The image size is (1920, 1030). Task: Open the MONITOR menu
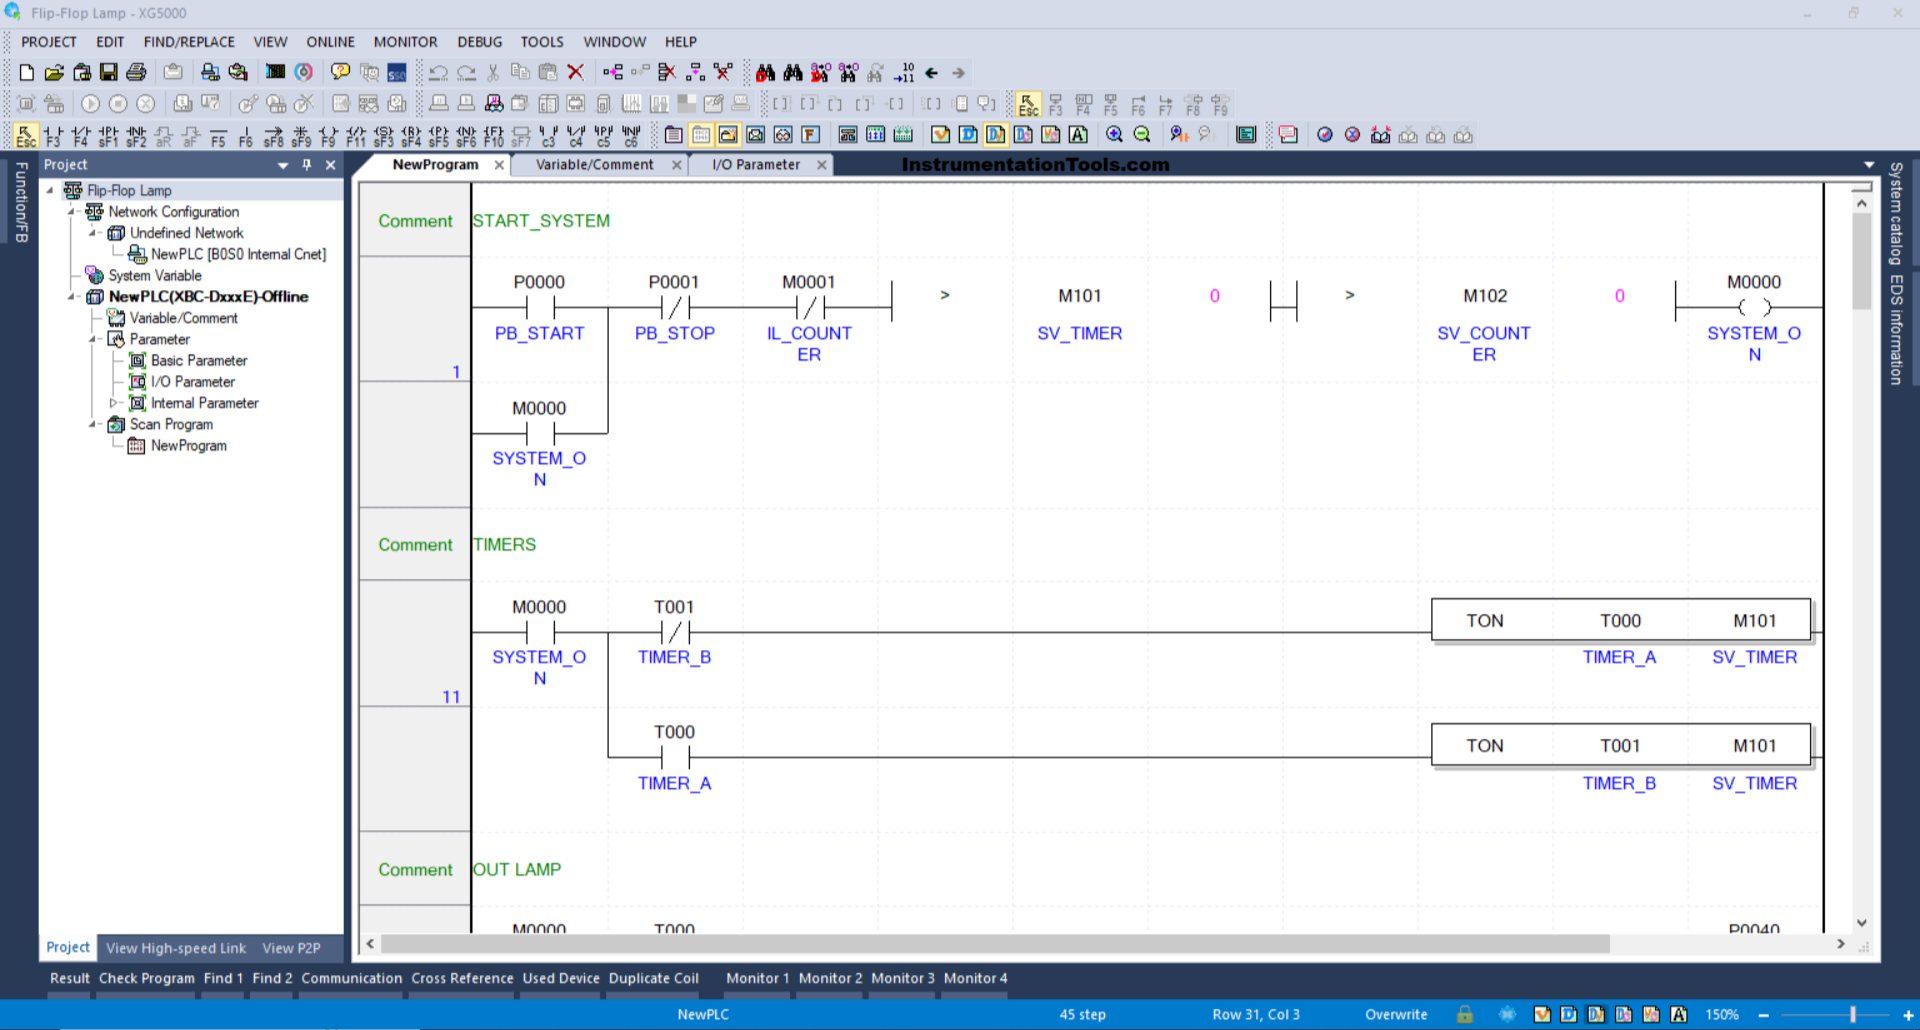click(405, 42)
